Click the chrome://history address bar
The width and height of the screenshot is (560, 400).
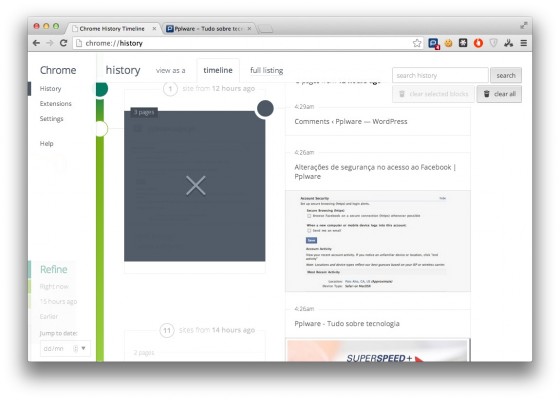[243, 43]
